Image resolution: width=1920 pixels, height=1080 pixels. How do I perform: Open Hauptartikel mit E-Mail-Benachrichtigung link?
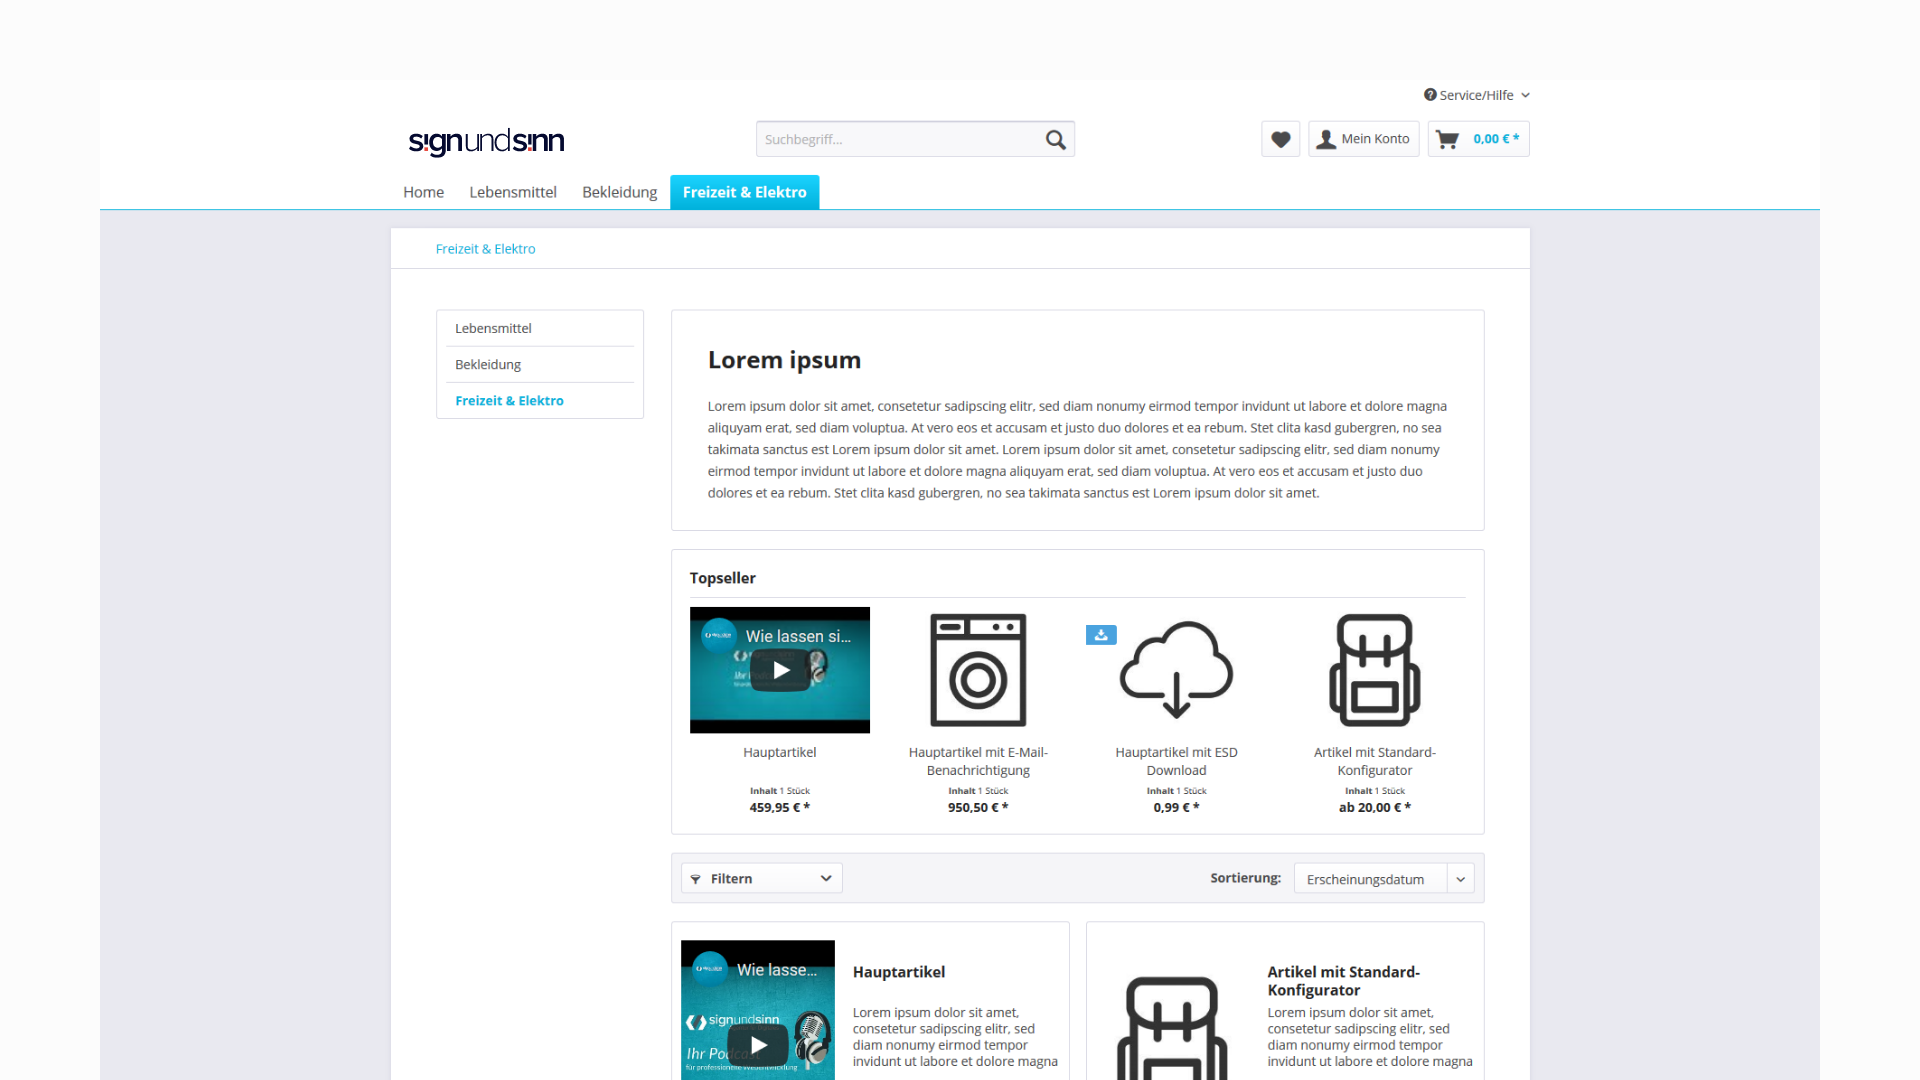(978, 761)
